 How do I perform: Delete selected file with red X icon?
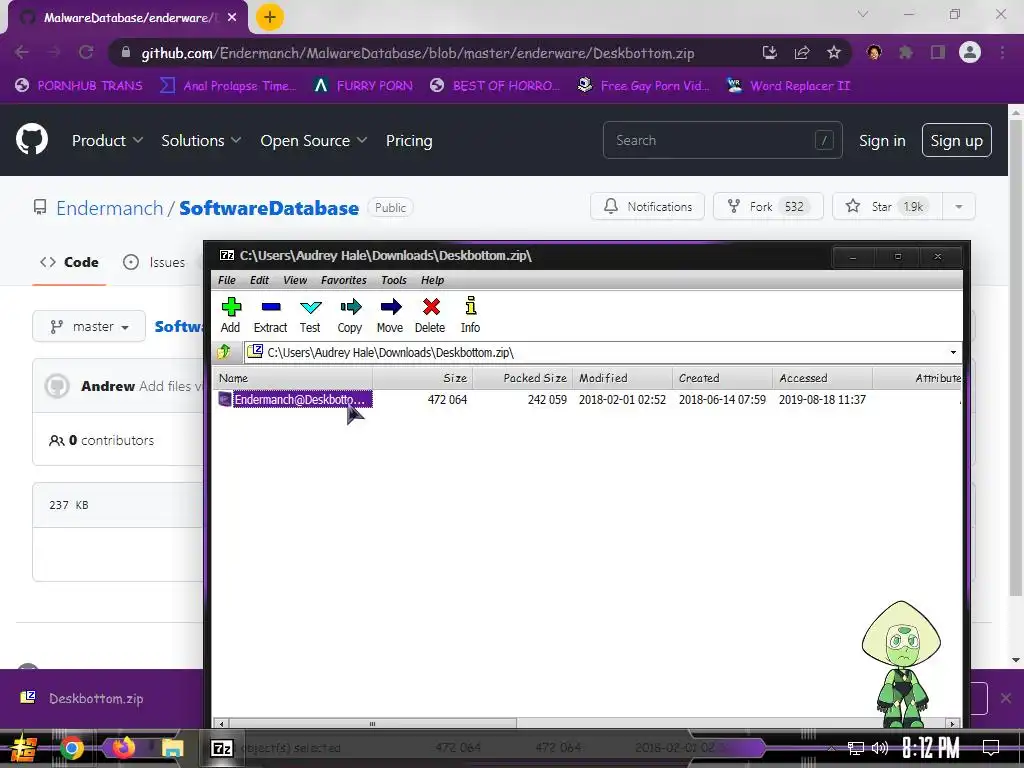pos(430,315)
